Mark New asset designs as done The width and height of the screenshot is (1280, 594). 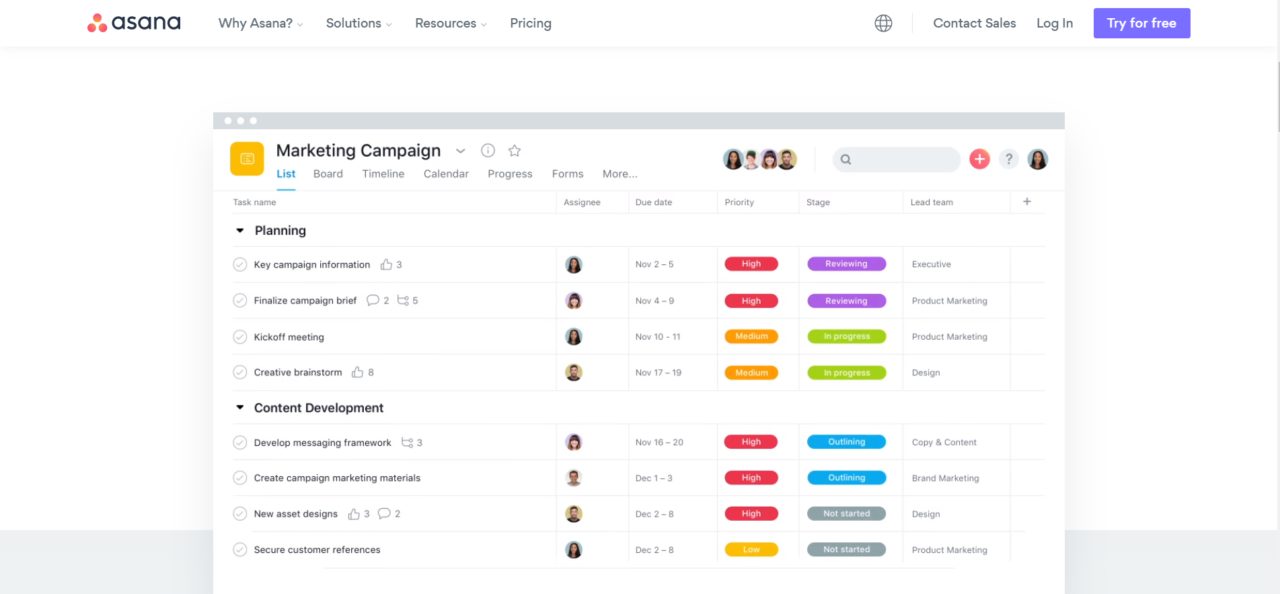click(239, 513)
